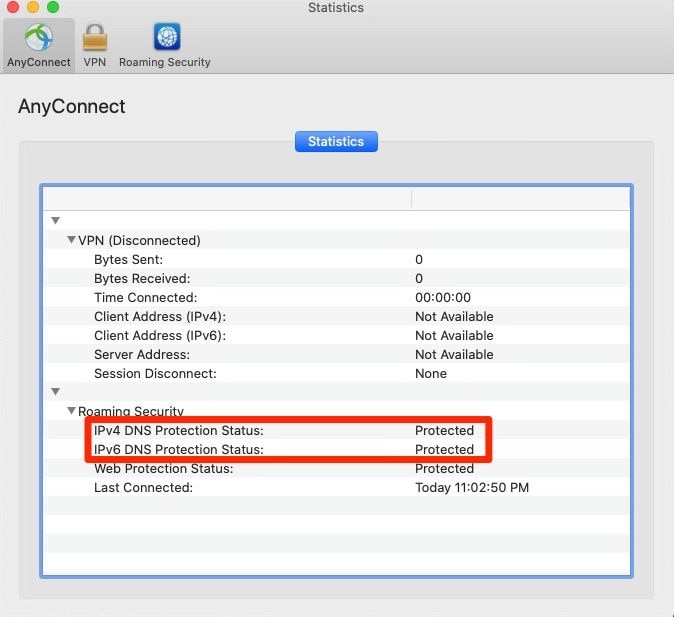674x617 pixels.
Task: Collapse the VPN (Disconnected) section triangle
Action: point(71,240)
